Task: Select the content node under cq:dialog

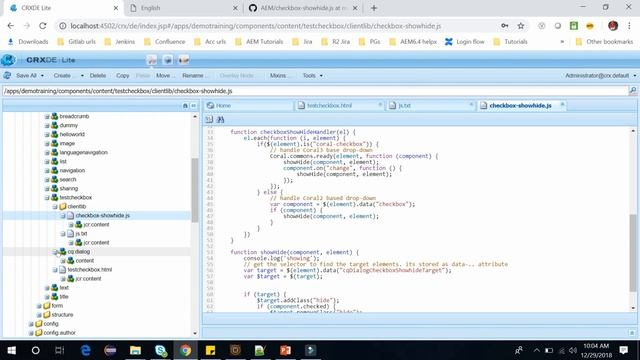Action: pyautogui.click(x=84, y=260)
